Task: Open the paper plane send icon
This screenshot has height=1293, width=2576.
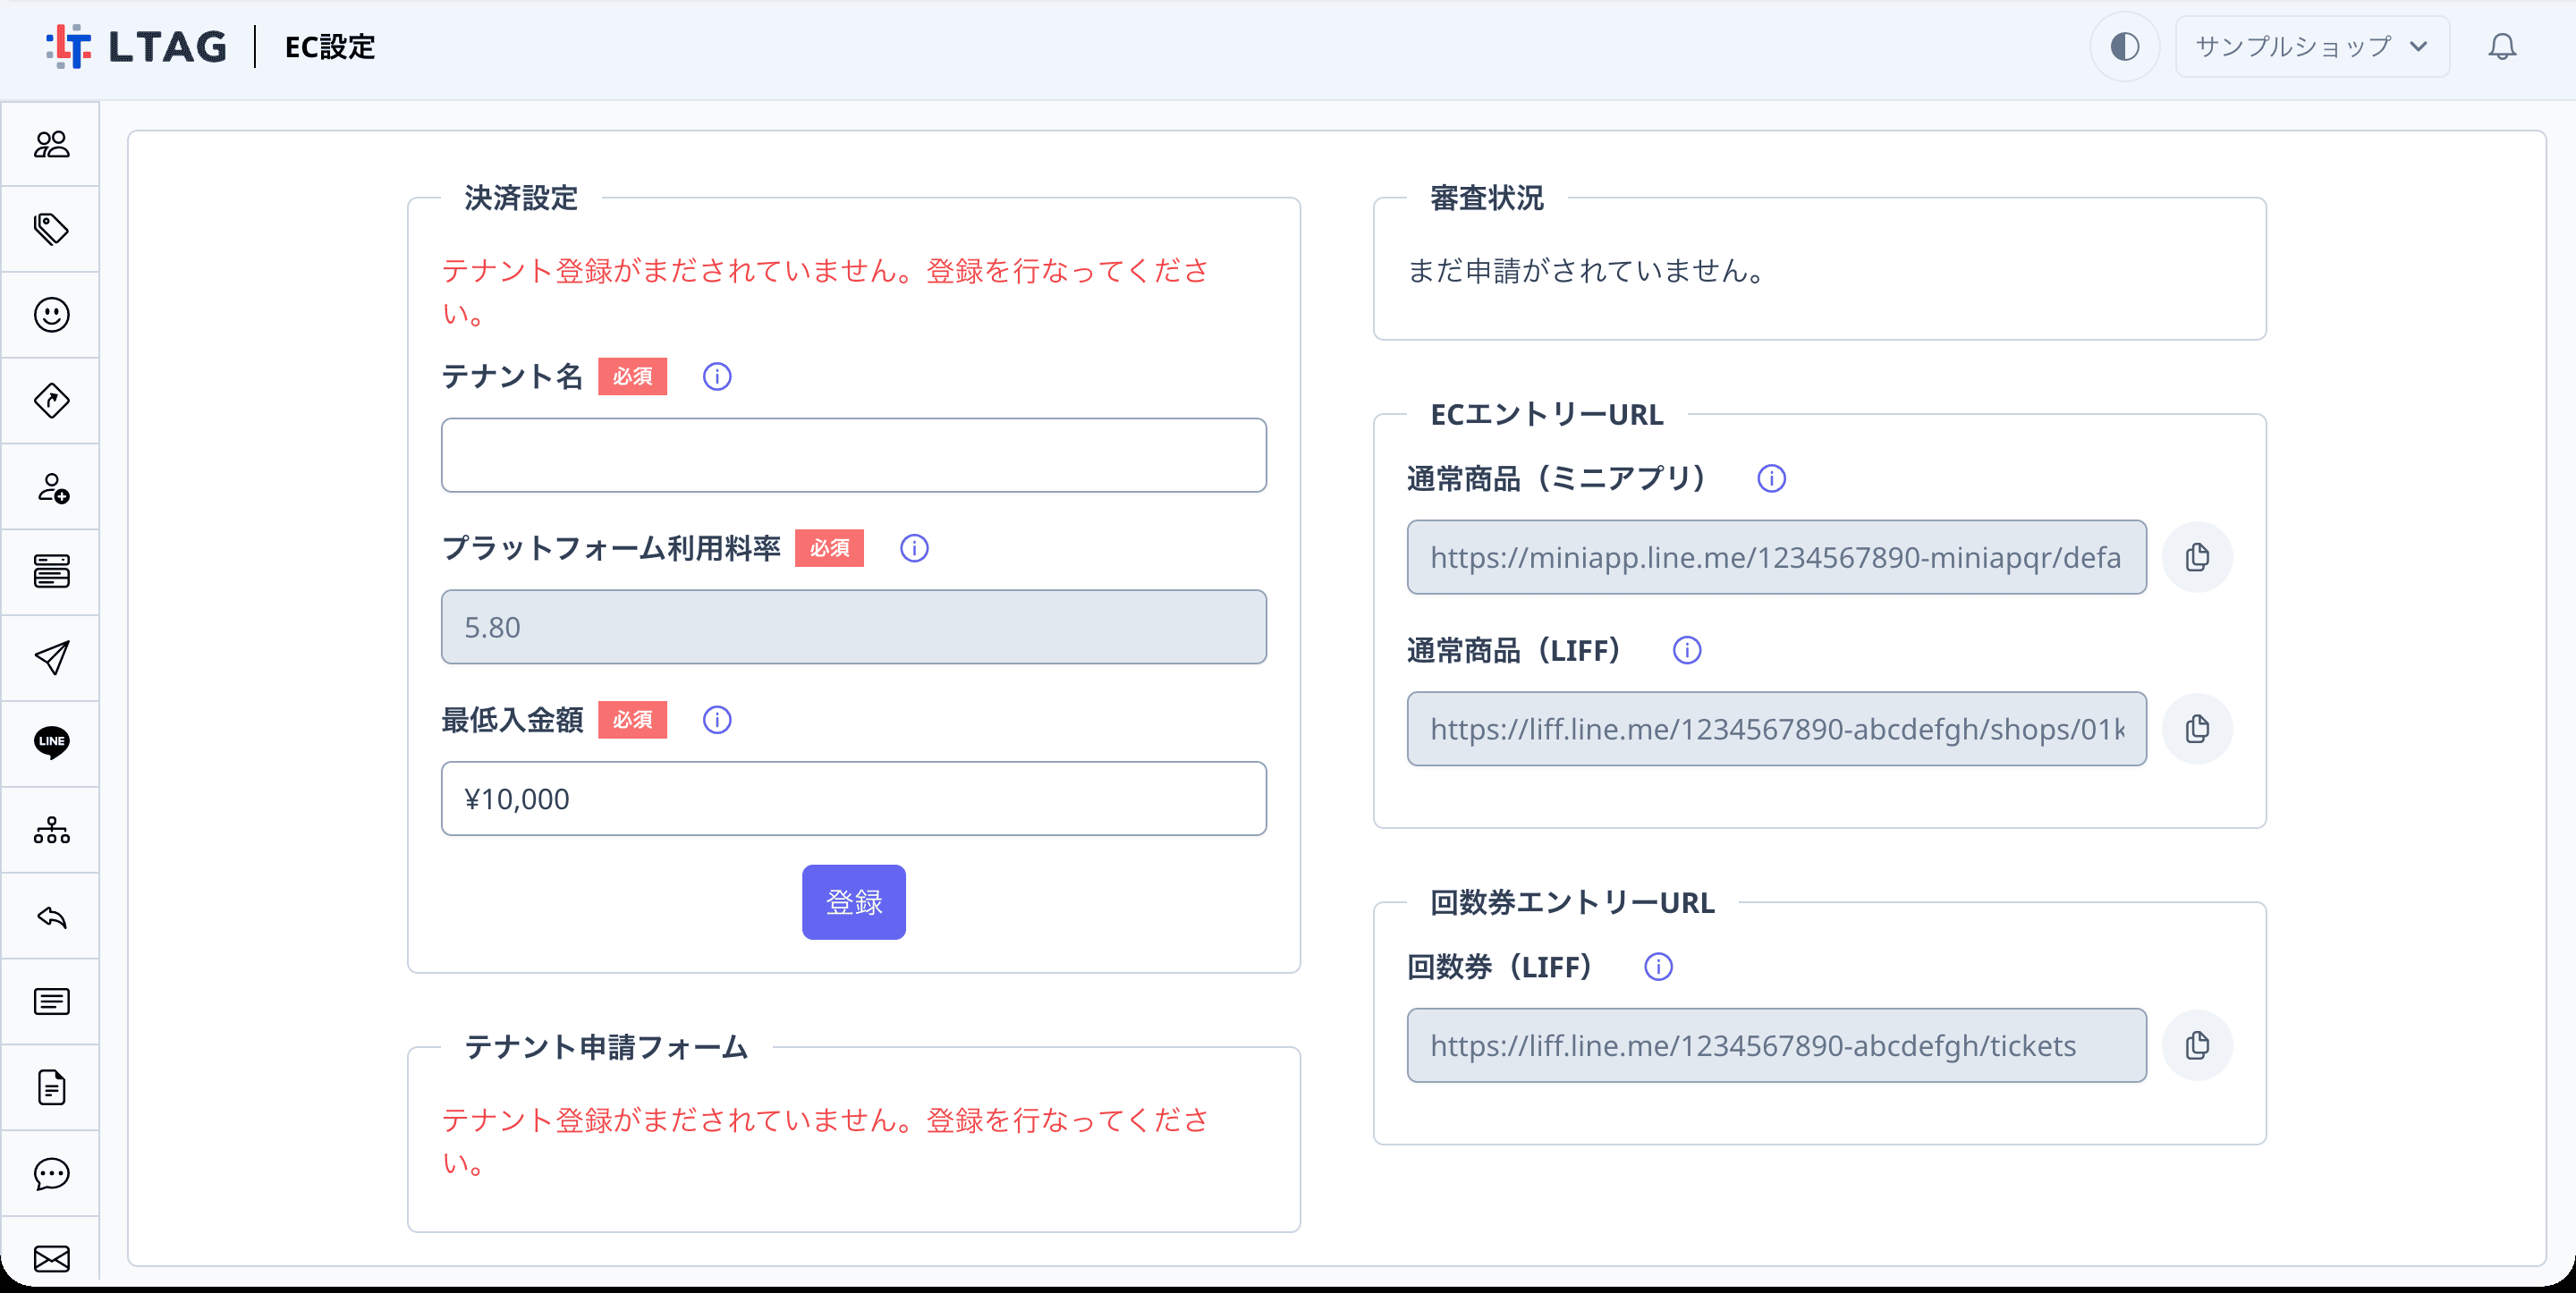Action: point(51,658)
